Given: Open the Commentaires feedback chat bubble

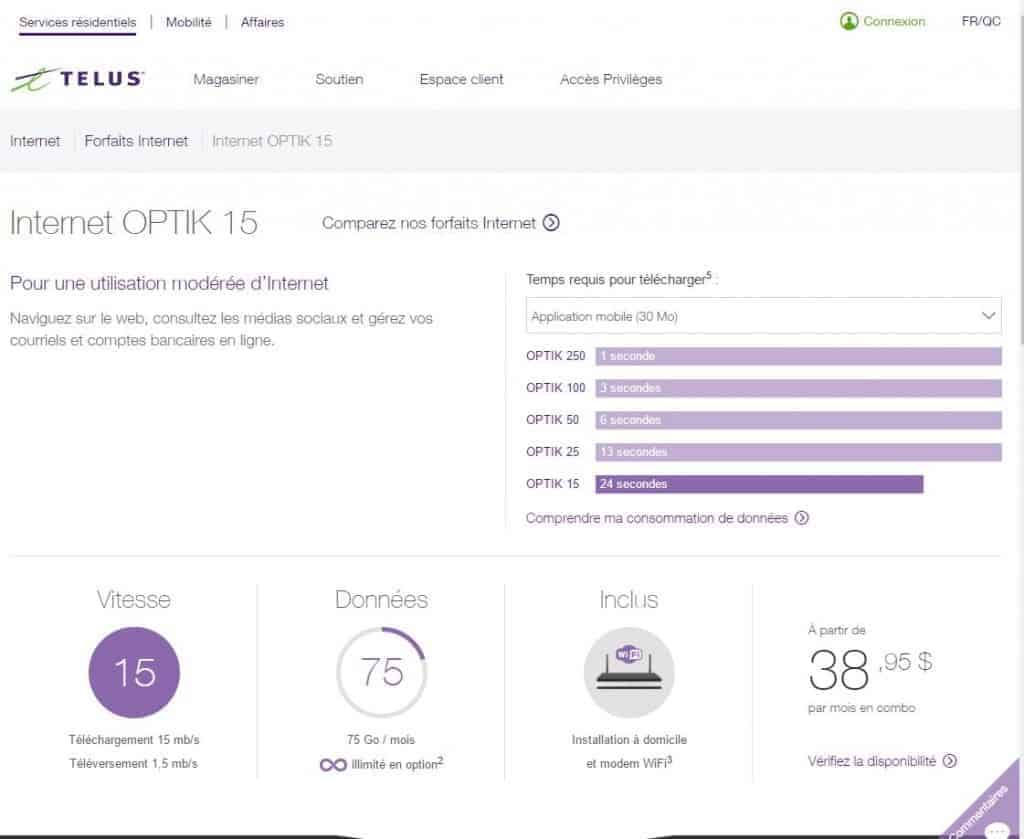Looking at the screenshot, I should point(996,829).
